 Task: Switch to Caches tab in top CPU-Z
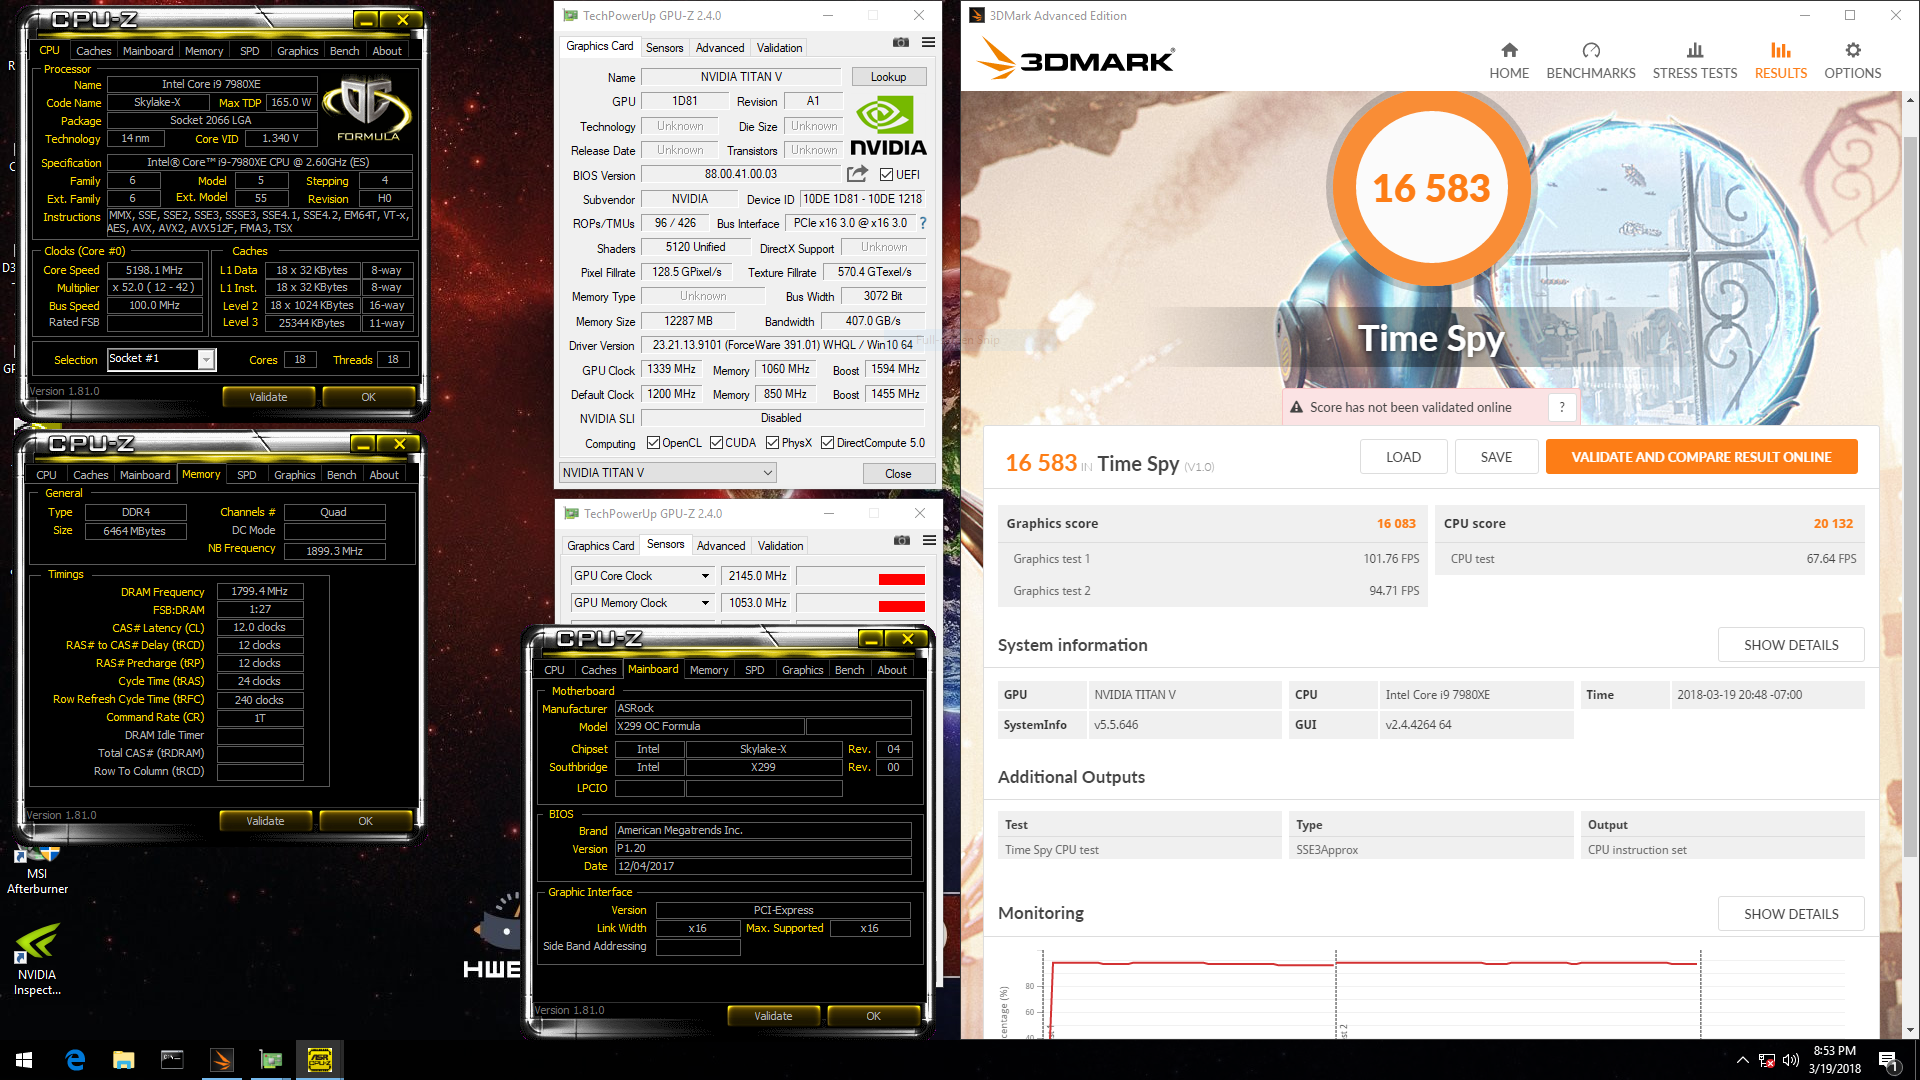pyautogui.click(x=93, y=51)
